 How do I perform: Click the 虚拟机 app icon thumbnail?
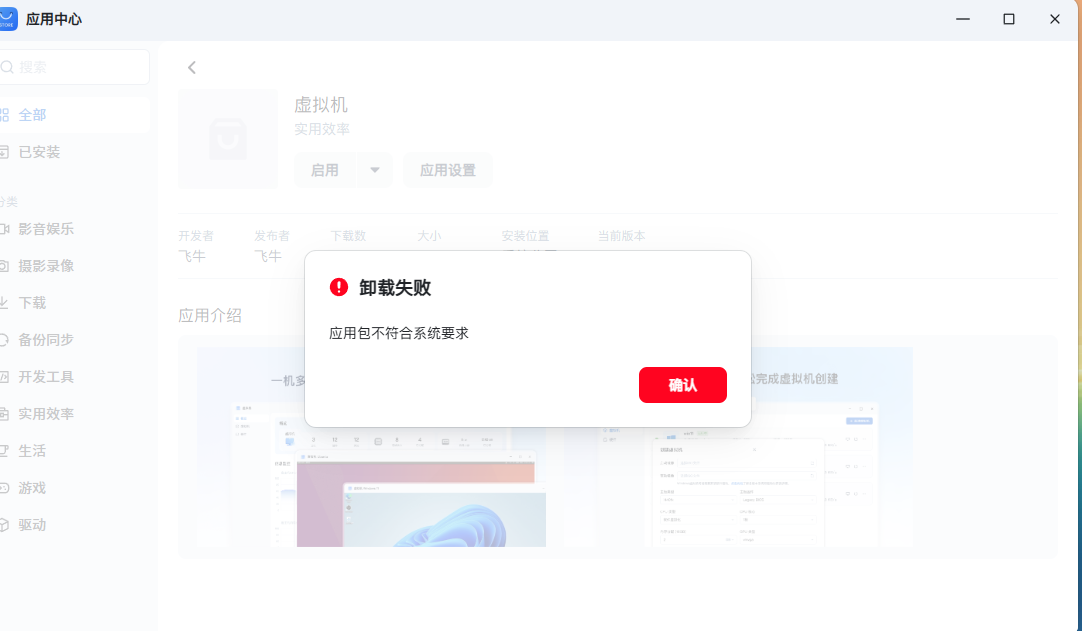(228, 139)
